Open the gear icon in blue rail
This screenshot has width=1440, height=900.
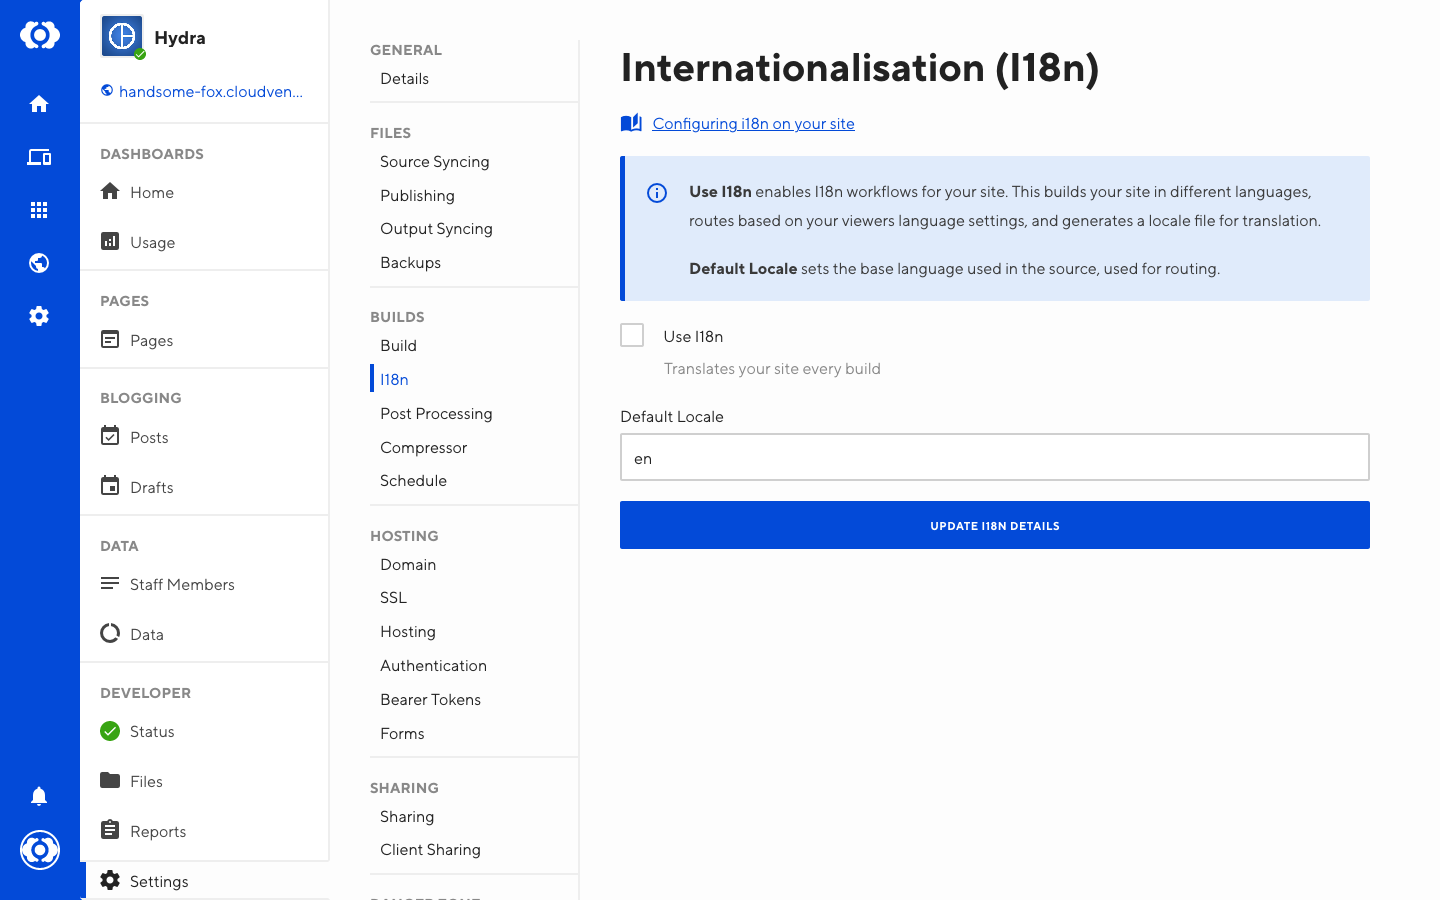(39, 316)
